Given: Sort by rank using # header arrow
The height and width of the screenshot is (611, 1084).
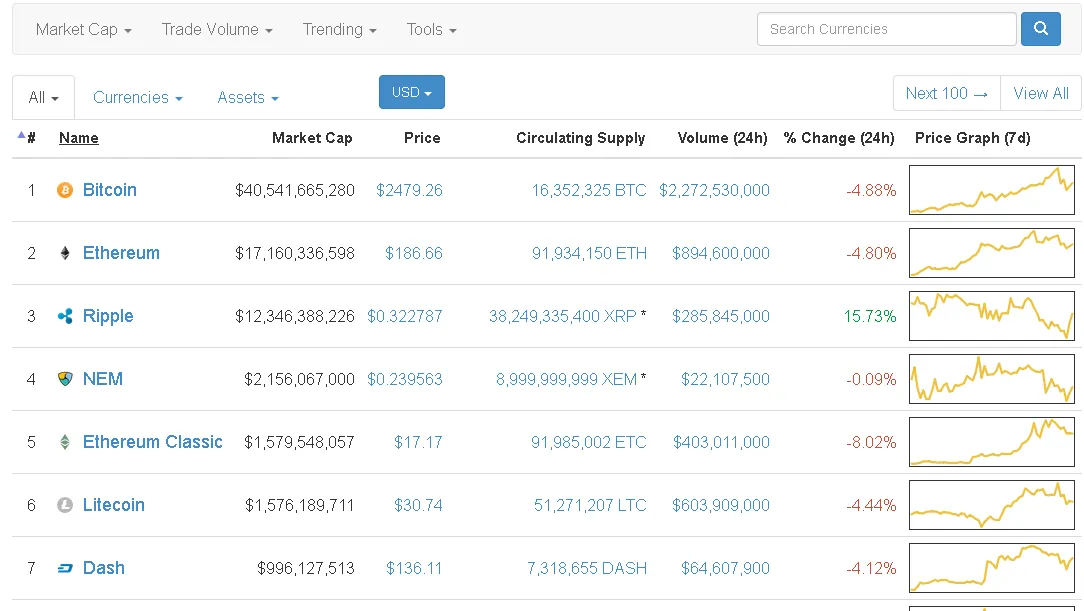Looking at the screenshot, I should [x=21, y=135].
